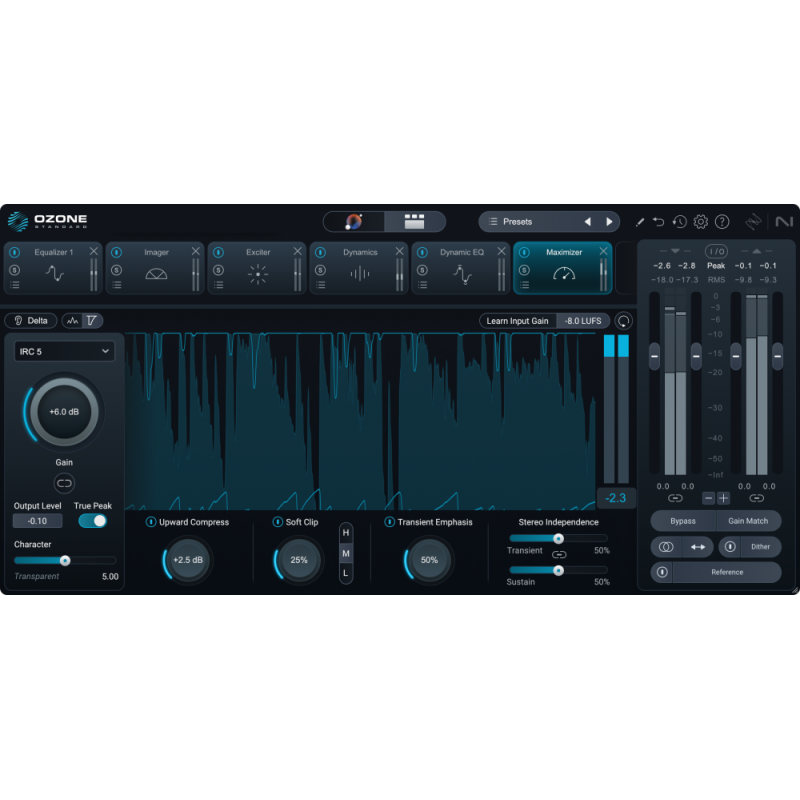Viewport: 800px width, 800px height.
Task: Switch to the M band tab
Action: 347,553
